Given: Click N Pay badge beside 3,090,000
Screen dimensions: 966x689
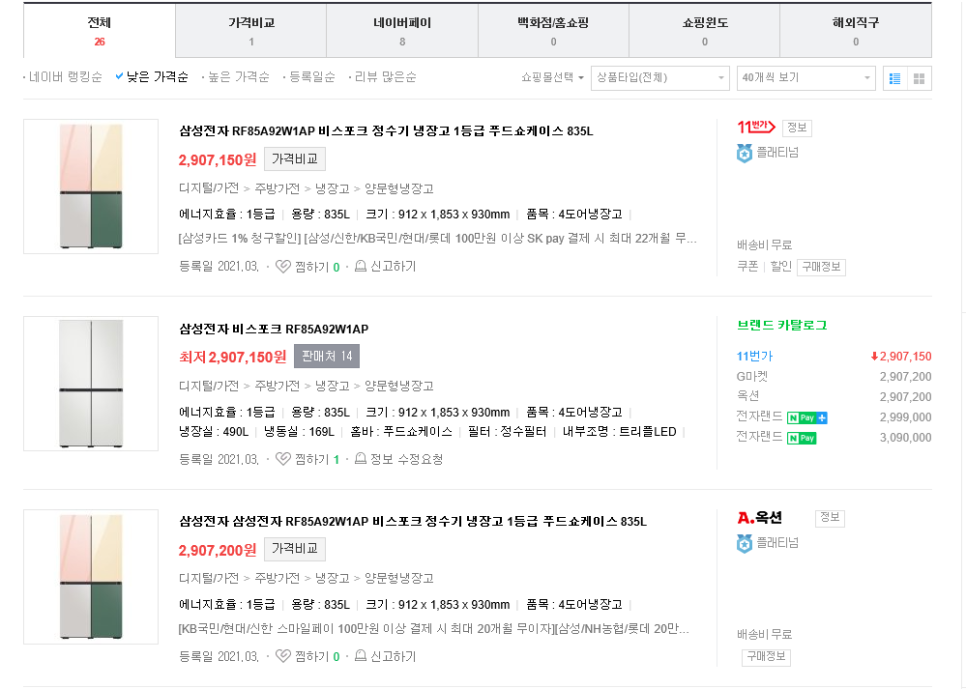Looking at the screenshot, I should [x=802, y=438].
